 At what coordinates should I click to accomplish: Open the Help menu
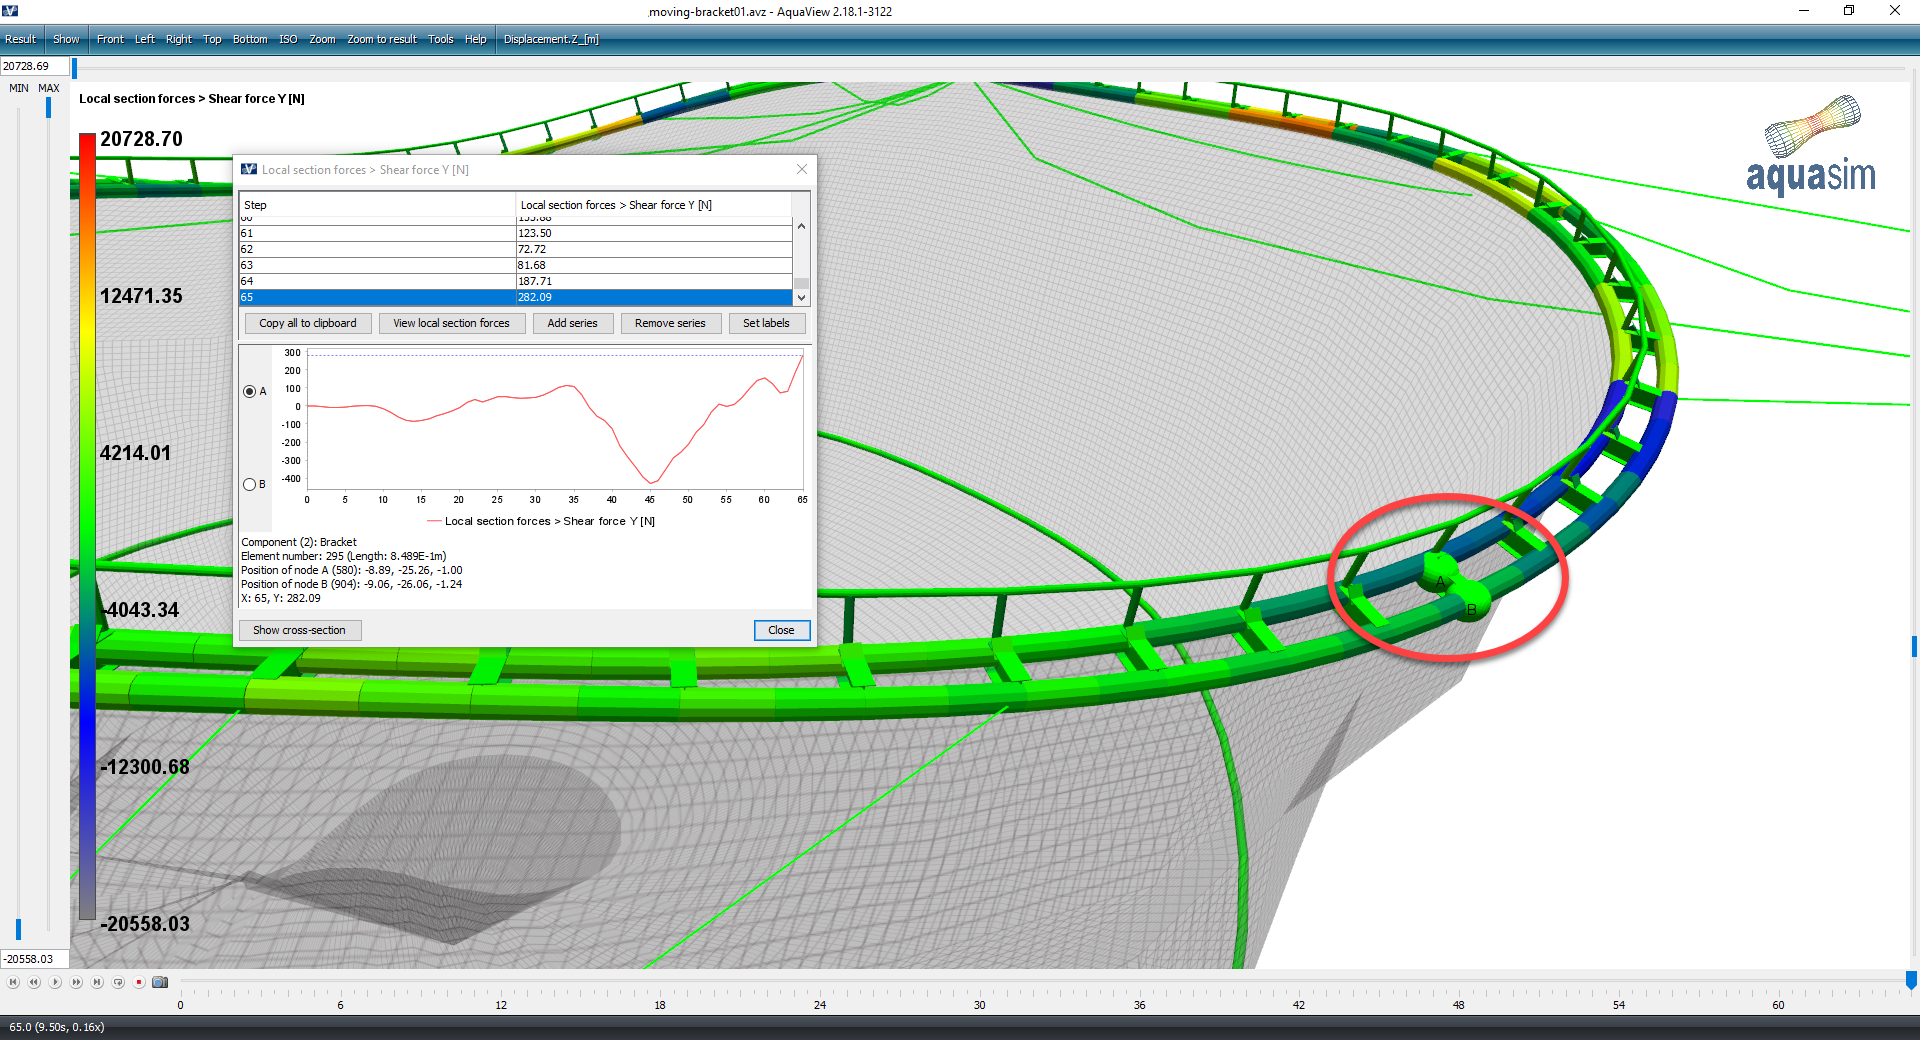(x=476, y=39)
